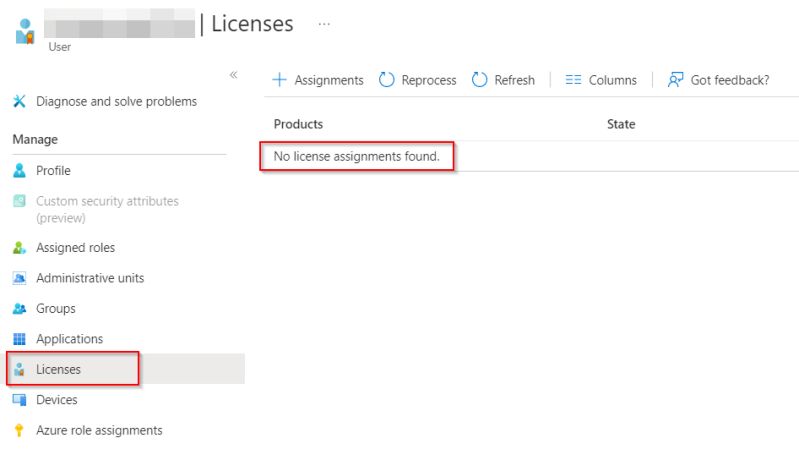Open Groups section
The image size is (799, 449).
(x=56, y=309)
